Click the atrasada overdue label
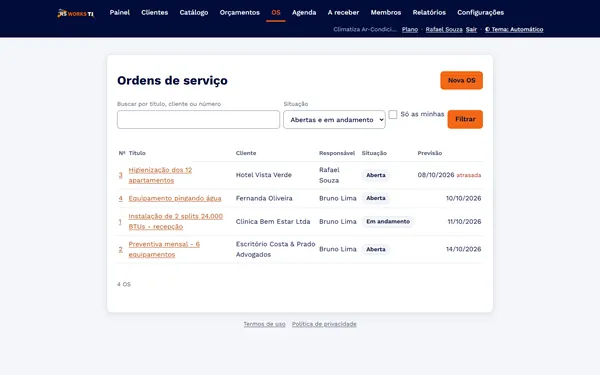The width and height of the screenshot is (600, 375). [469, 175]
